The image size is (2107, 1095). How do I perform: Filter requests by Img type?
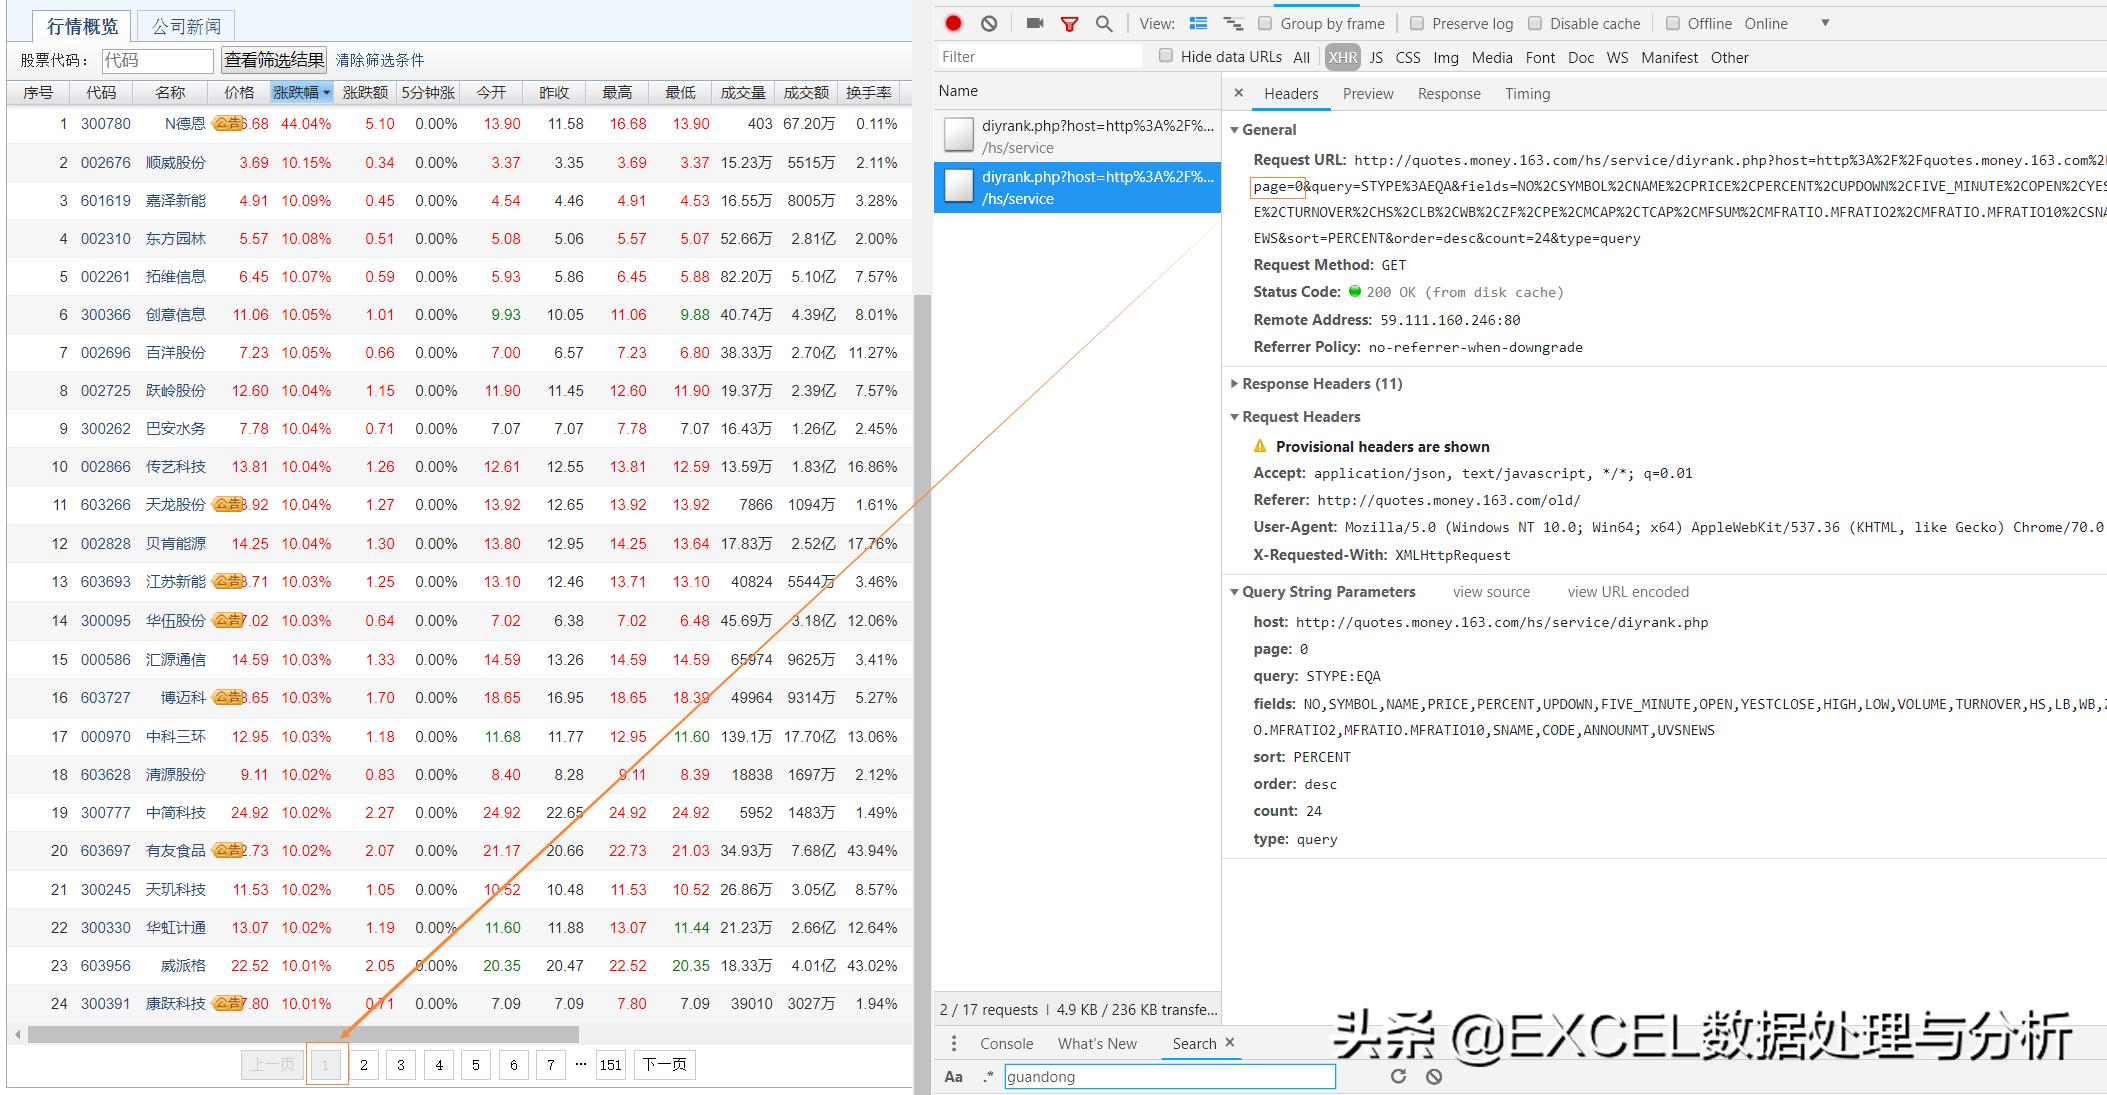tap(1446, 58)
